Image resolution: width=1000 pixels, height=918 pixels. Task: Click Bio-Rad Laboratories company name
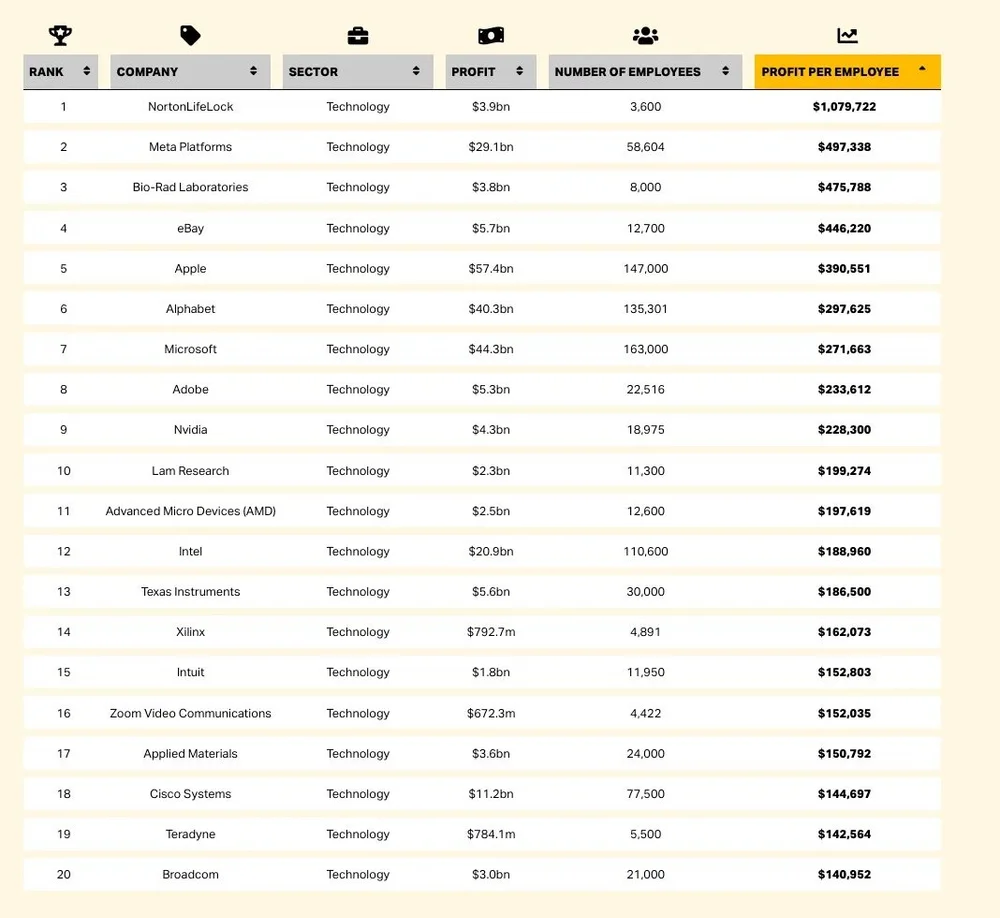[190, 187]
